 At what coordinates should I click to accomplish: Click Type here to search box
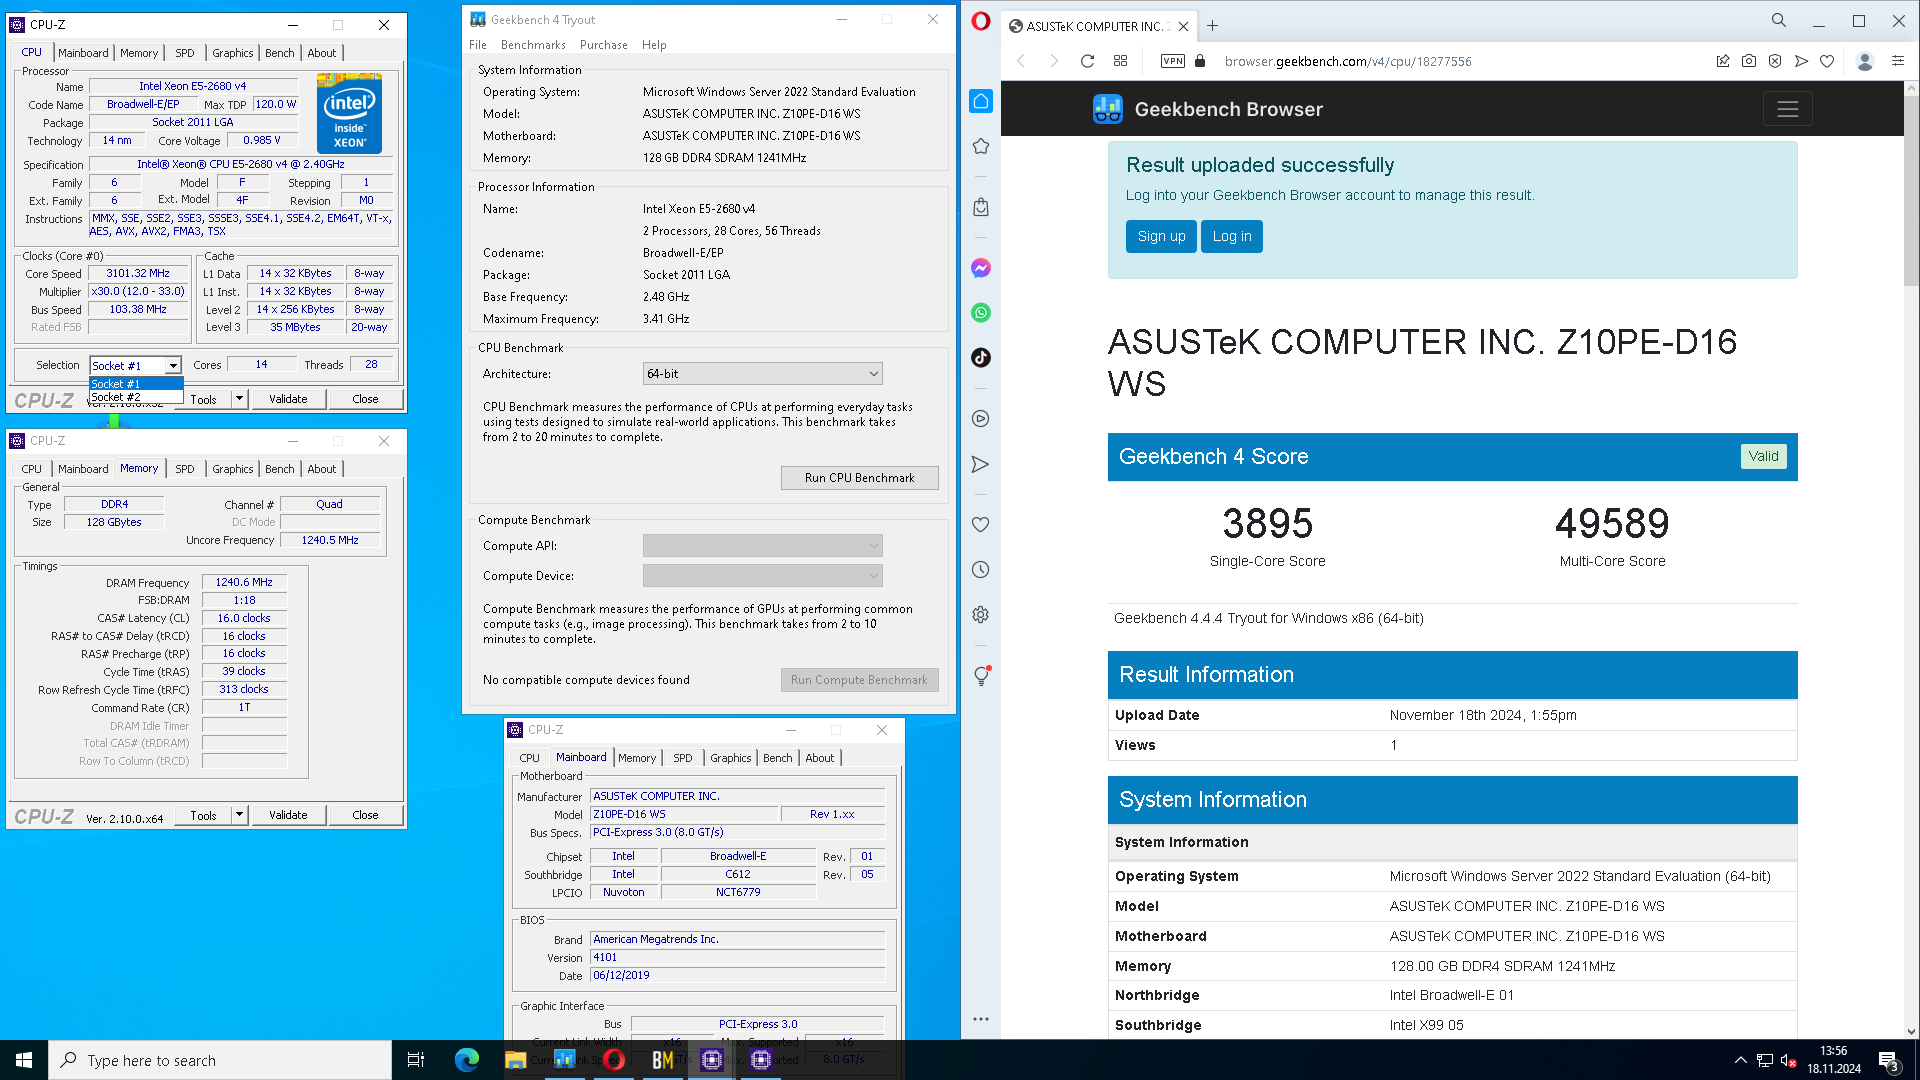pyautogui.click(x=220, y=1060)
